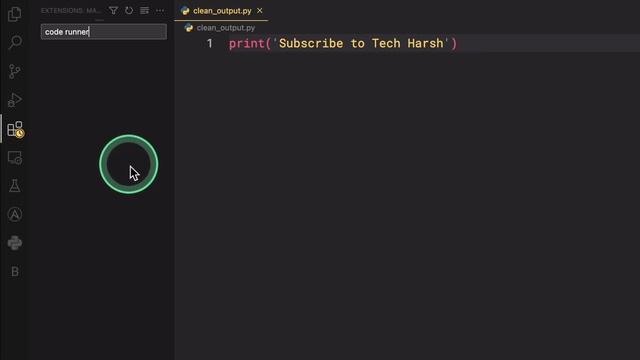Viewport: 640px width, 360px height.
Task: Click the 'Subscribe to Tech Harsh' string
Action: [361, 43]
